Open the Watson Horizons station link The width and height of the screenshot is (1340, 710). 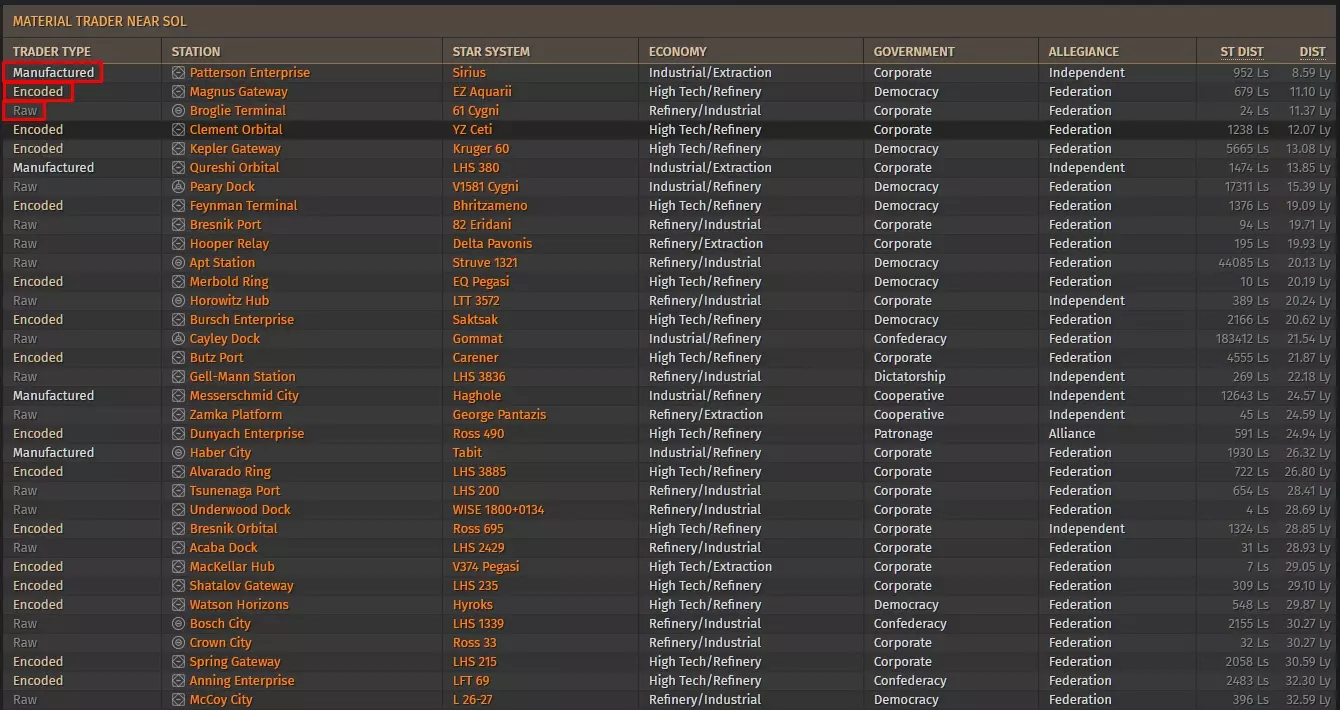[239, 605]
